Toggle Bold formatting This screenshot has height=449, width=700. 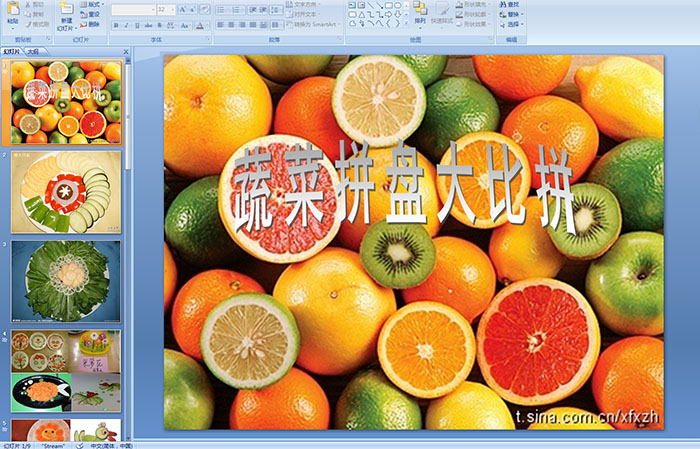[117, 25]
